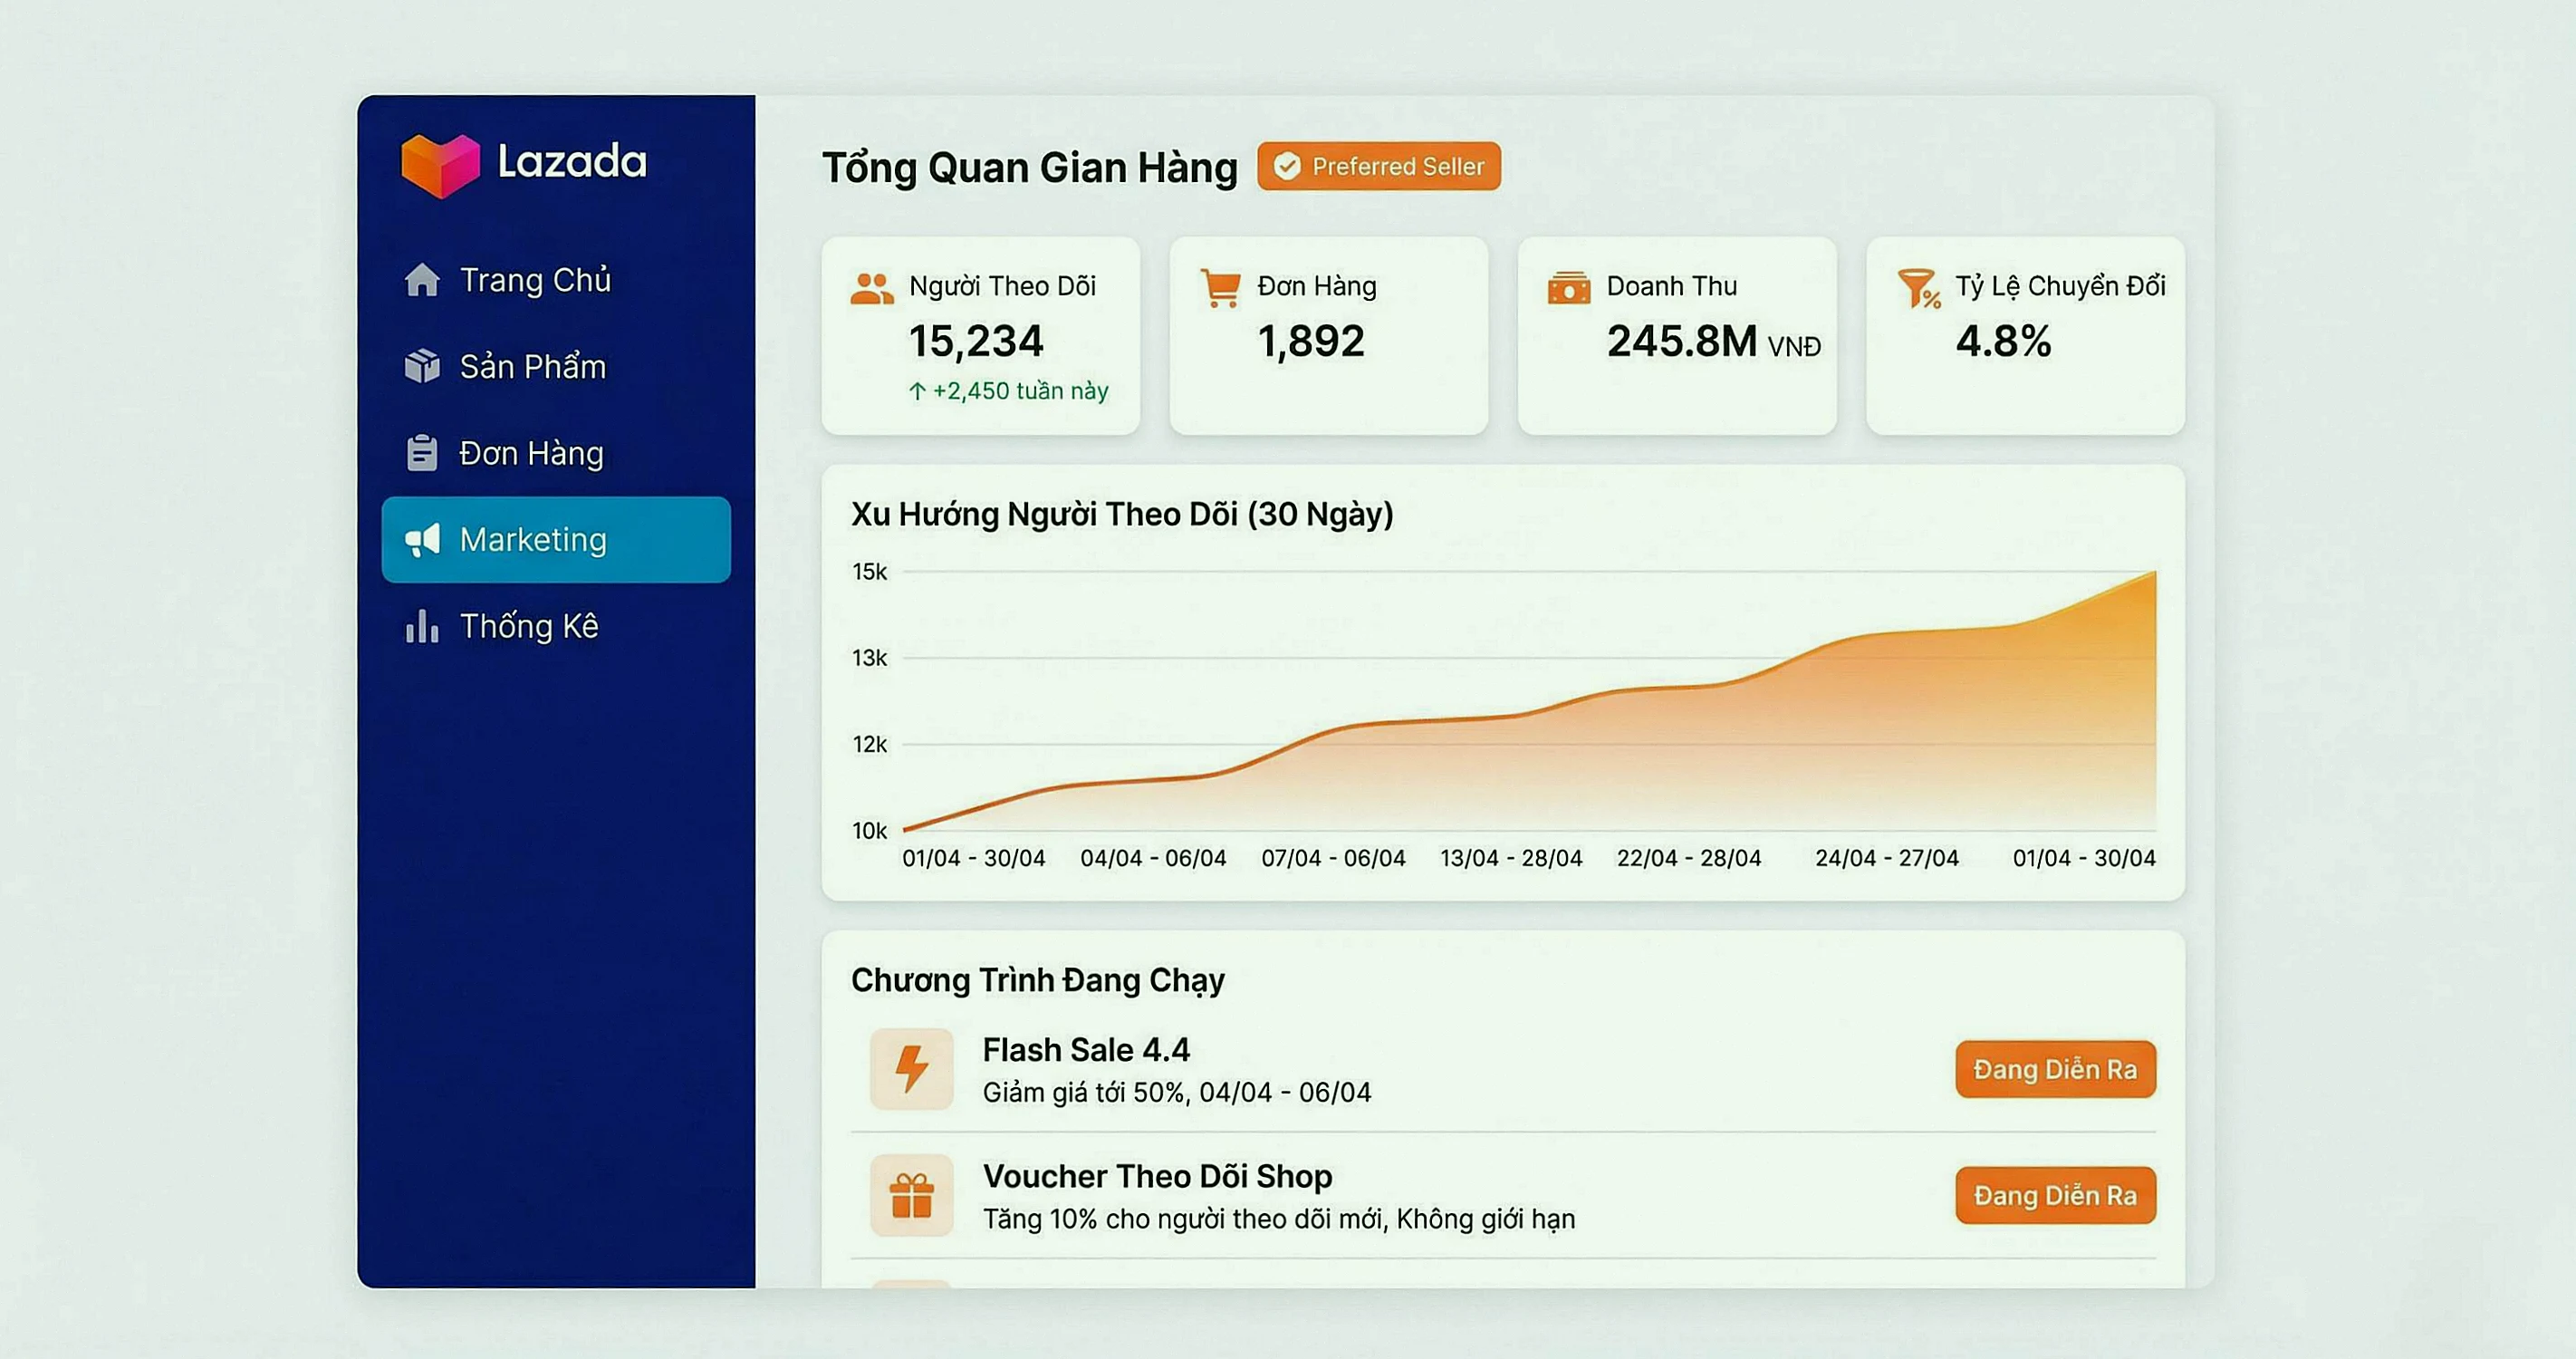The width and height of the screenshot is (2576, 1359).
Task: Open Đơn Hàng via clipboard icon
Action: [424, 452]
